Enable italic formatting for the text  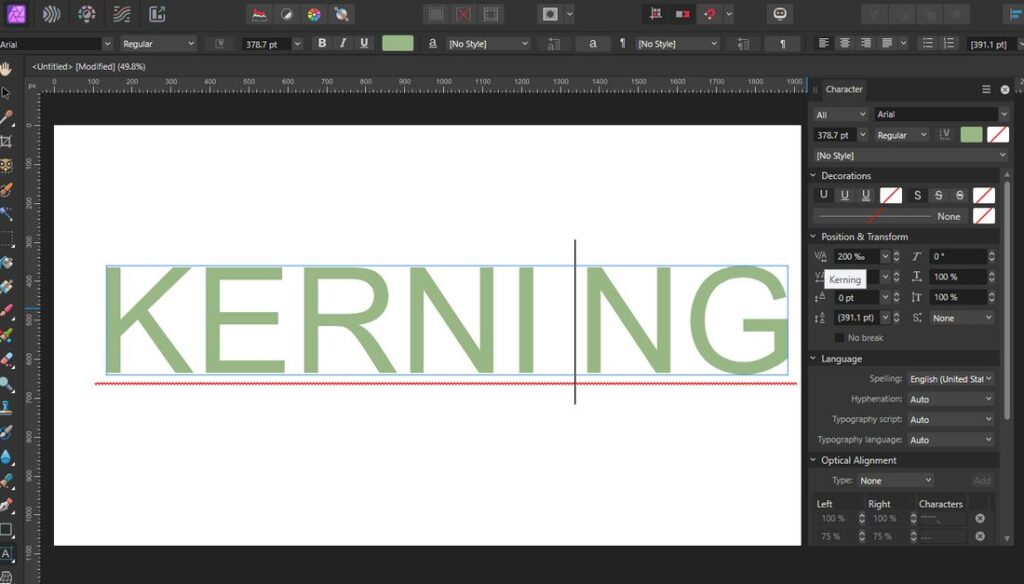(342, 43)
